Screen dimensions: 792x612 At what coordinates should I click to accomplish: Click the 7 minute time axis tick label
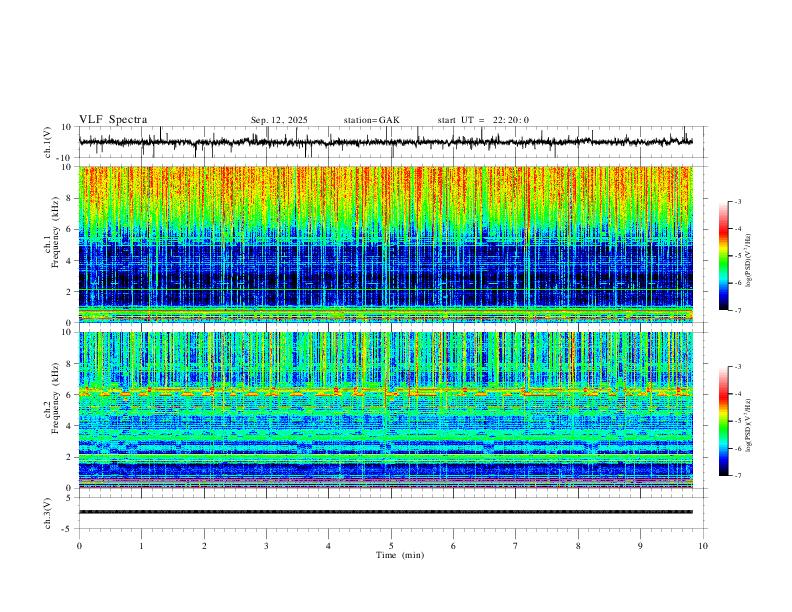[x=516, y=546]
